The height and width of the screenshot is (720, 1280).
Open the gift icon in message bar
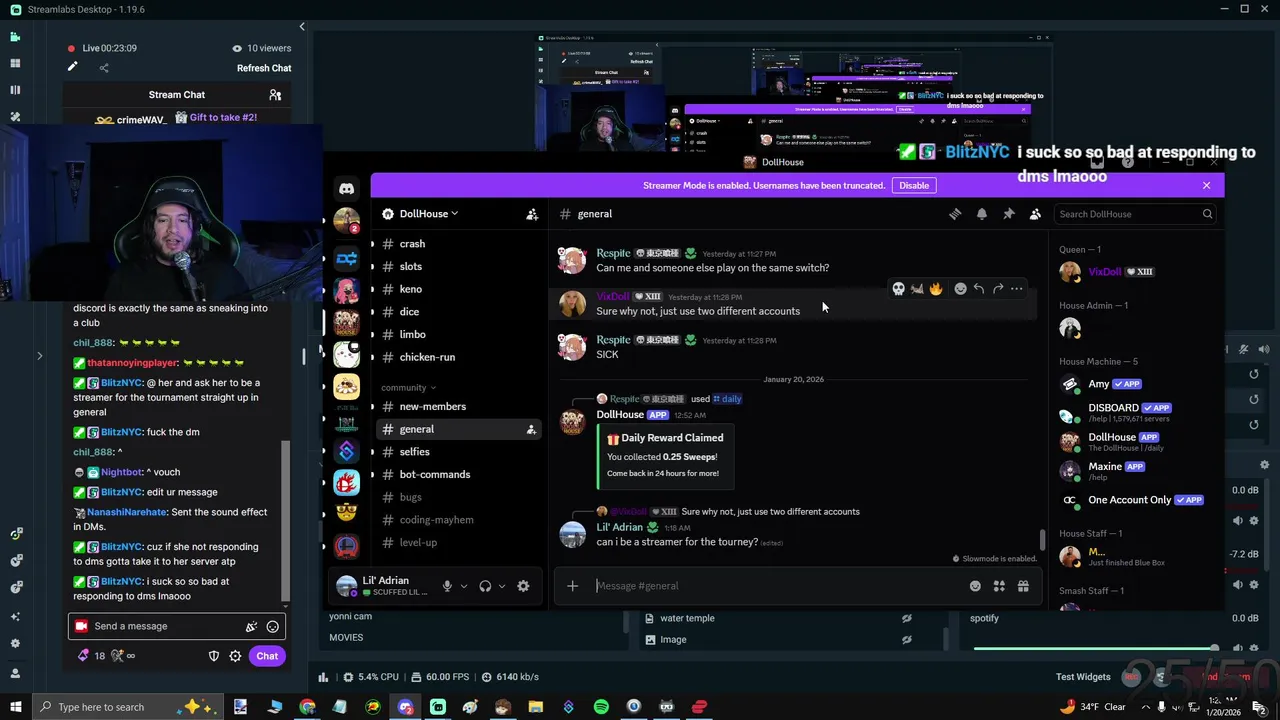(x=1023, y=586)
